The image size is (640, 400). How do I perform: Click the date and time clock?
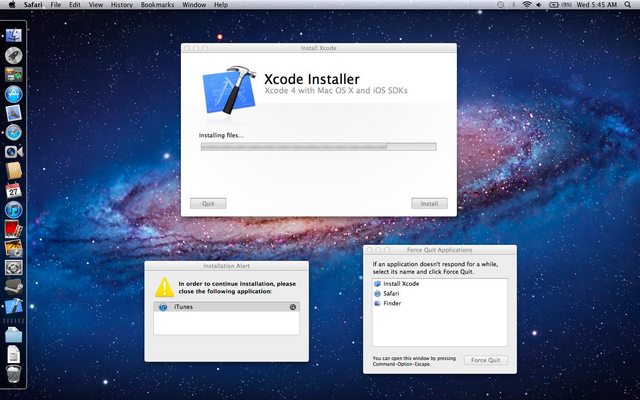pos(596,5)
